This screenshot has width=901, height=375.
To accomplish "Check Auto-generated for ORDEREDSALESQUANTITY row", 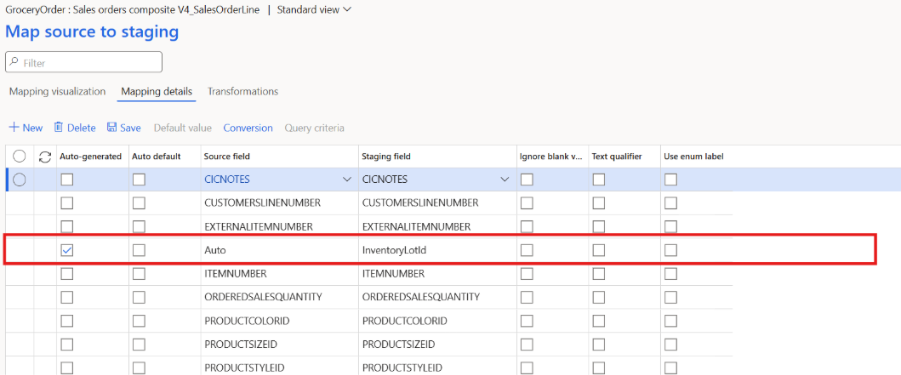I will point(67,297).
